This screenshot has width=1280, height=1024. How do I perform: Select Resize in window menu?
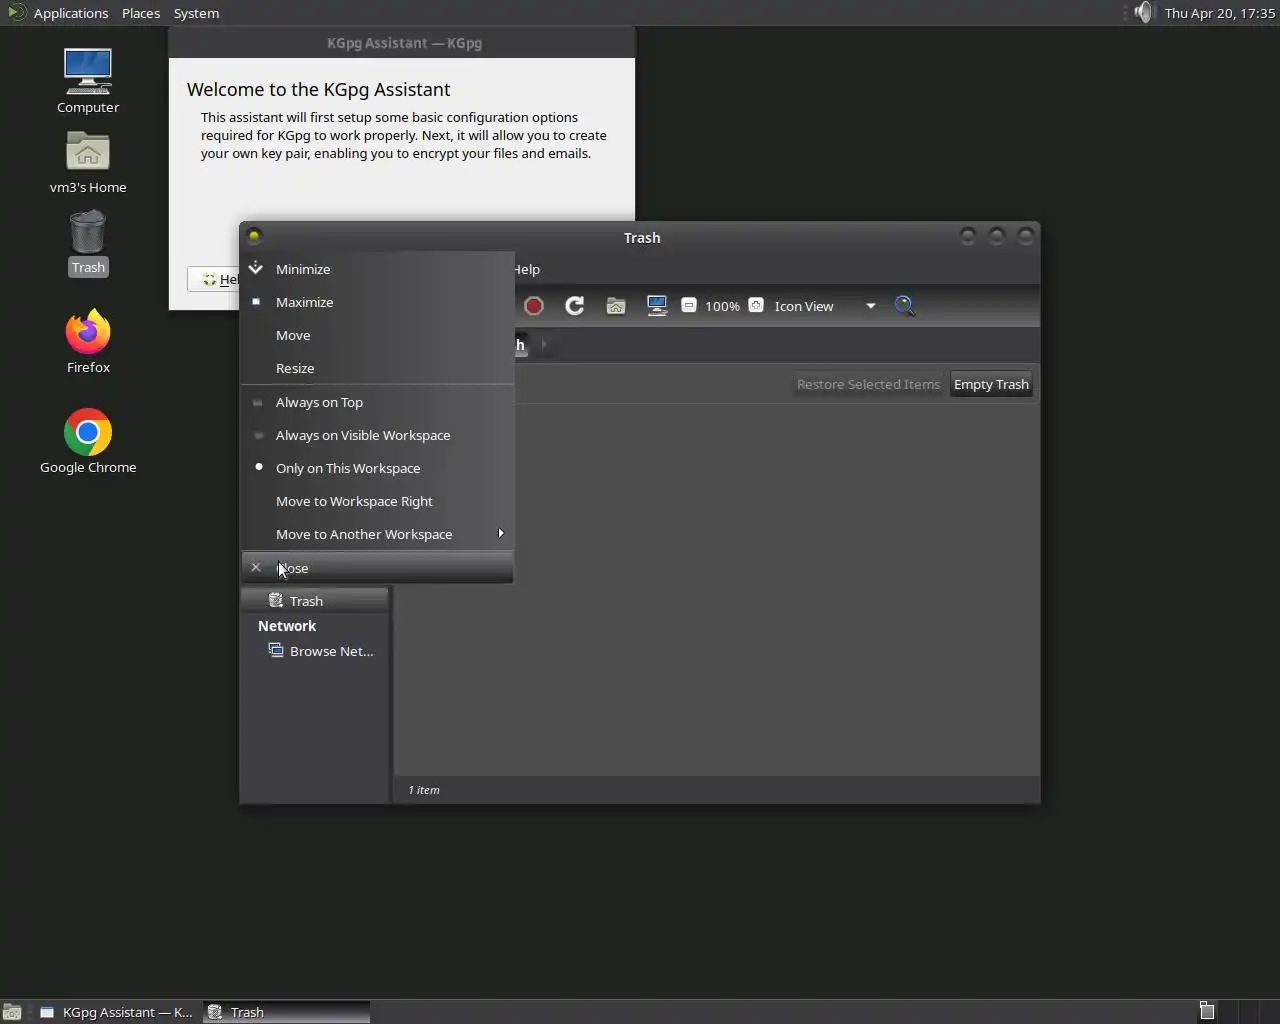378,368
